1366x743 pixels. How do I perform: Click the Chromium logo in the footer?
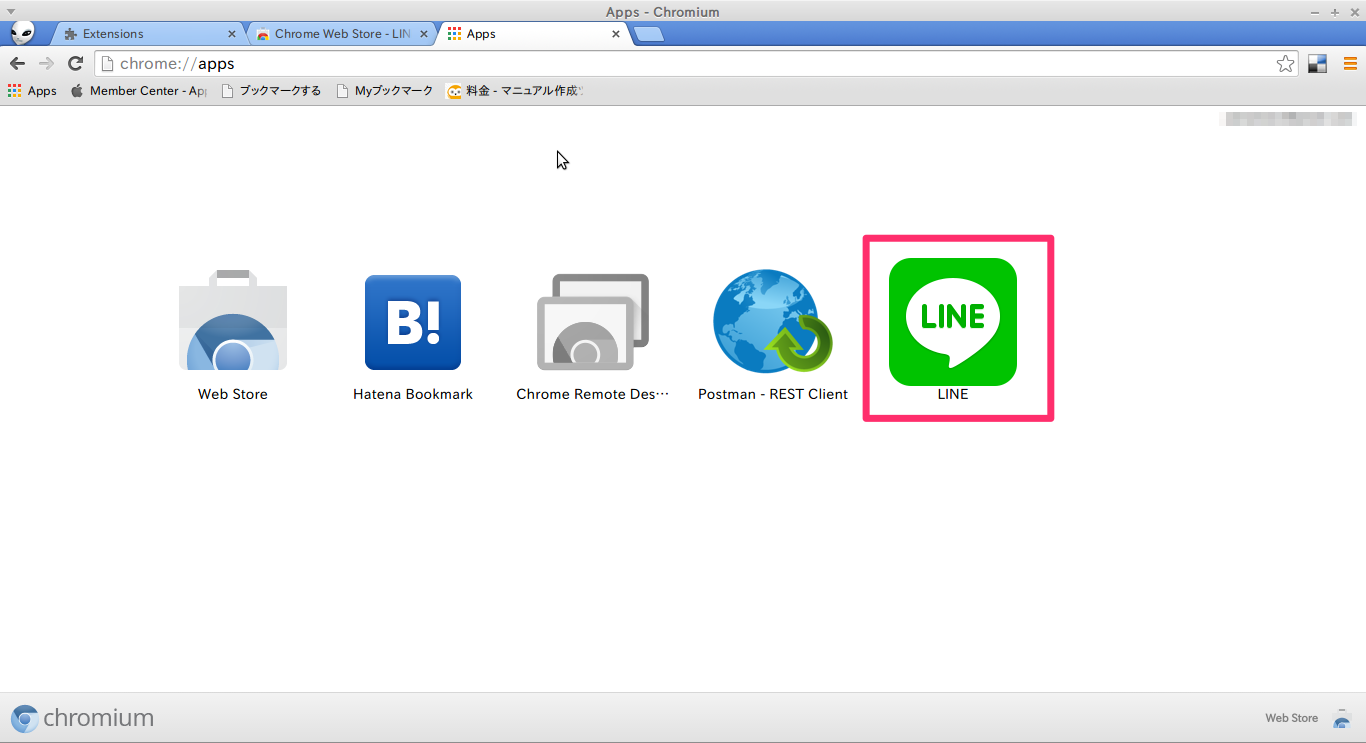coord(83,718)
